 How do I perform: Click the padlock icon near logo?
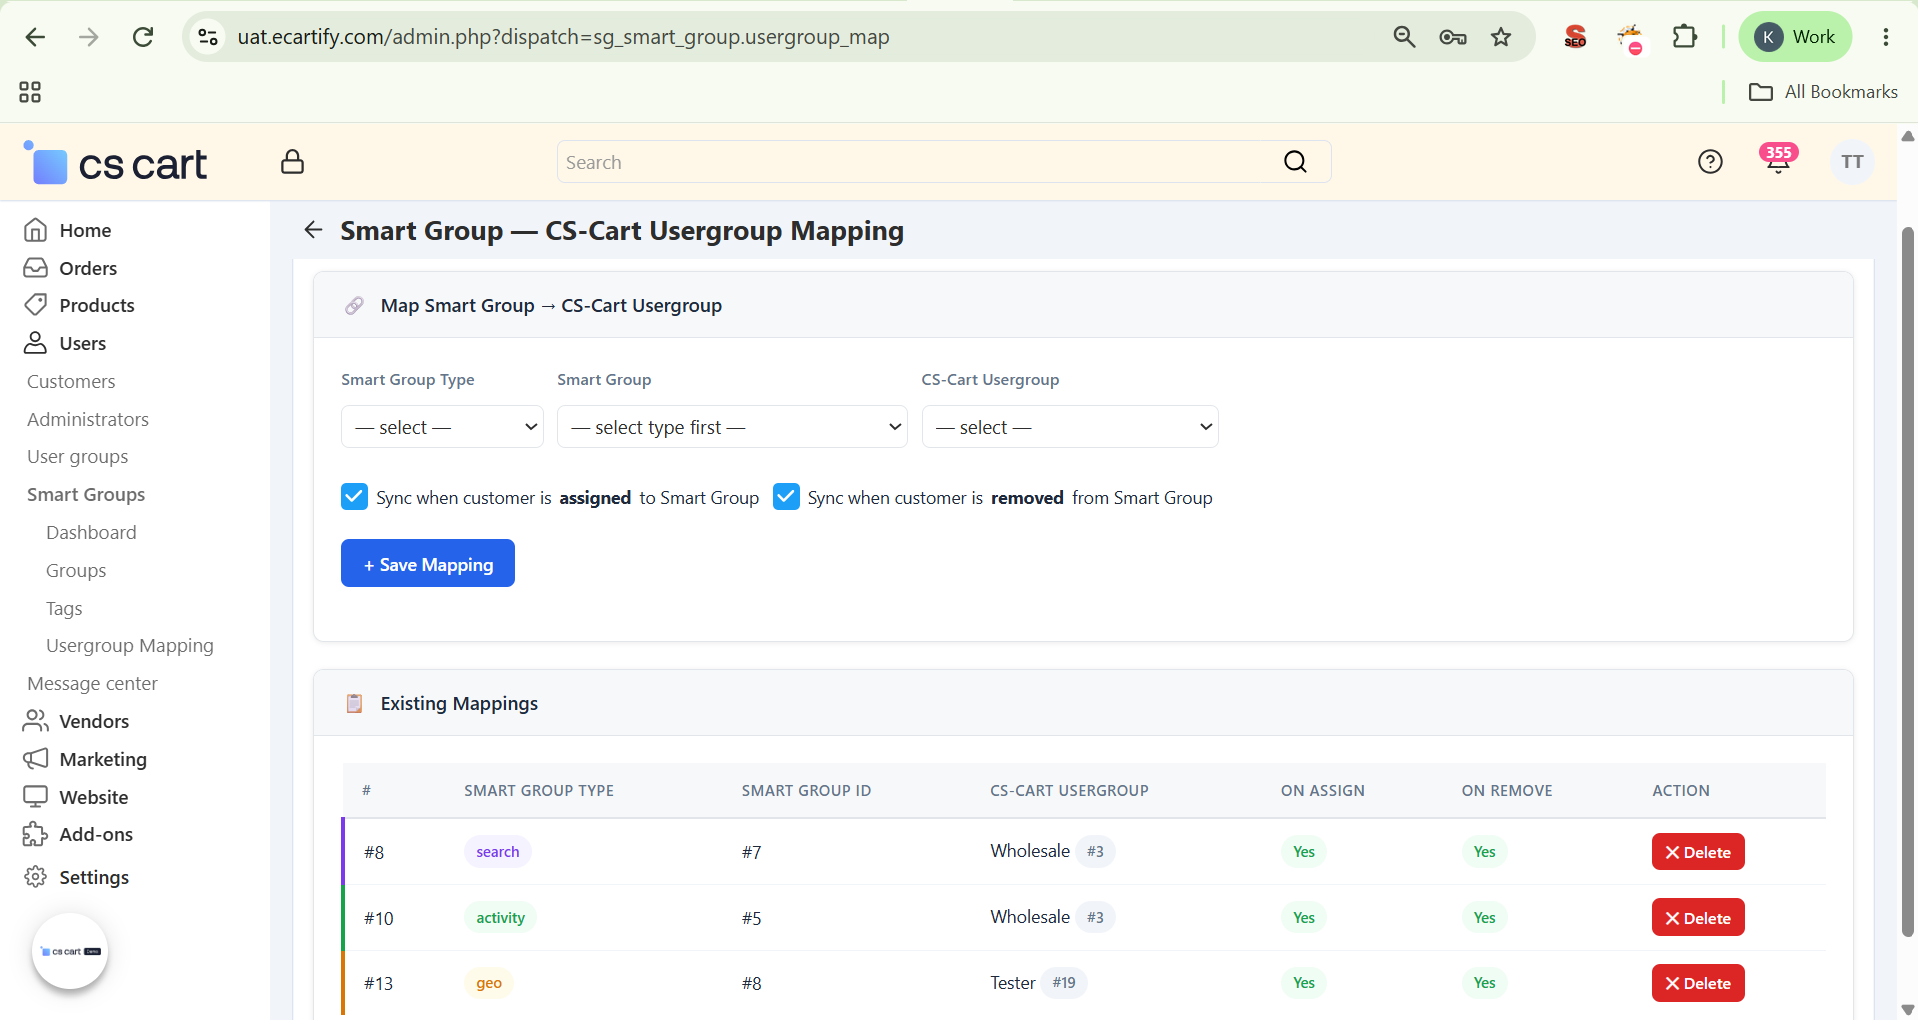tap(292, 162)
